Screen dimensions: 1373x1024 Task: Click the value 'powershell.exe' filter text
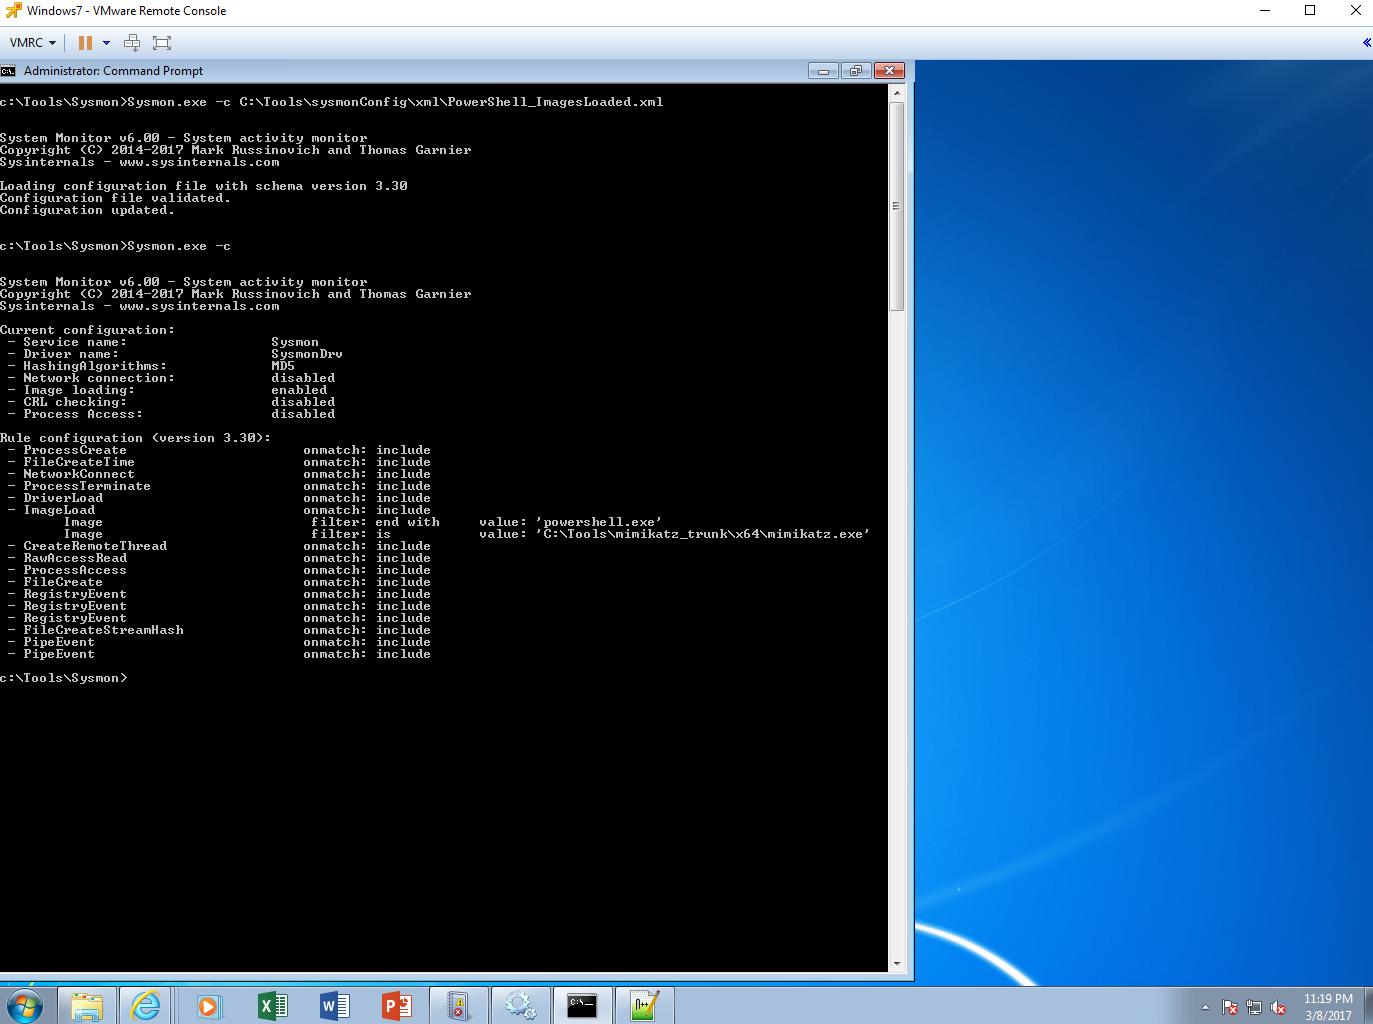pos(599,522)
